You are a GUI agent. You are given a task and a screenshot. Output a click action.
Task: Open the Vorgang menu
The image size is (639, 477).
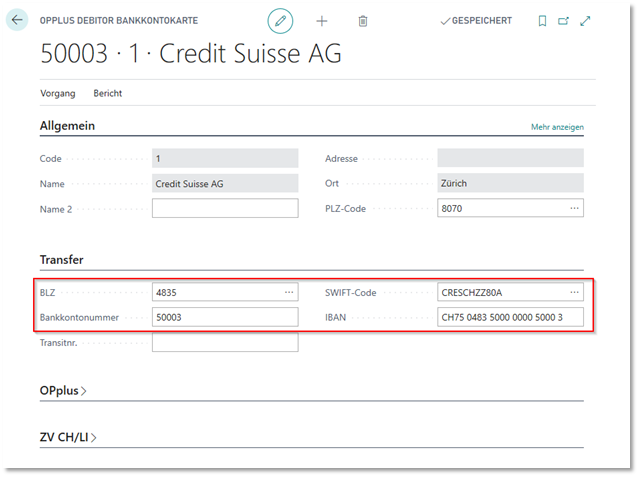(x=58, y=93)
